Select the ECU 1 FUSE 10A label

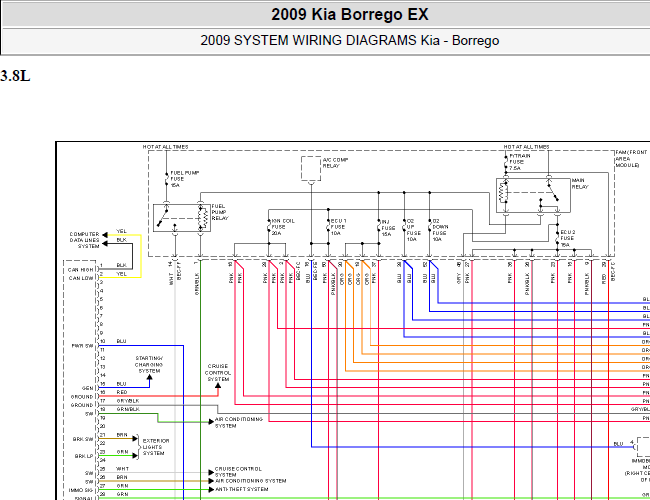tap(338, 227)
